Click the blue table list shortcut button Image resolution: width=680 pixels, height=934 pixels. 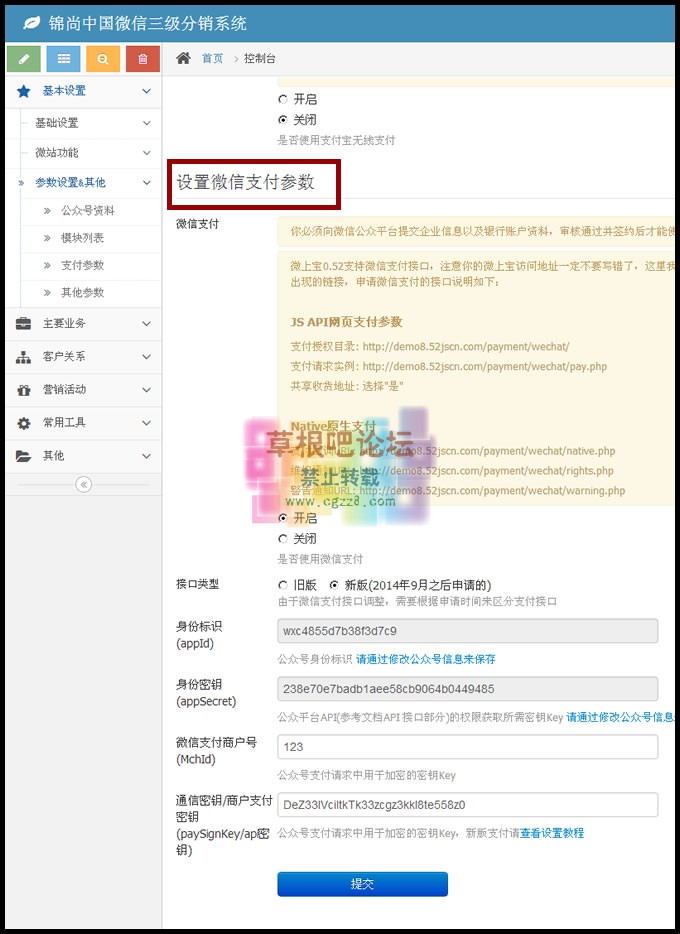pyautogui.click(x=64, y=59)
